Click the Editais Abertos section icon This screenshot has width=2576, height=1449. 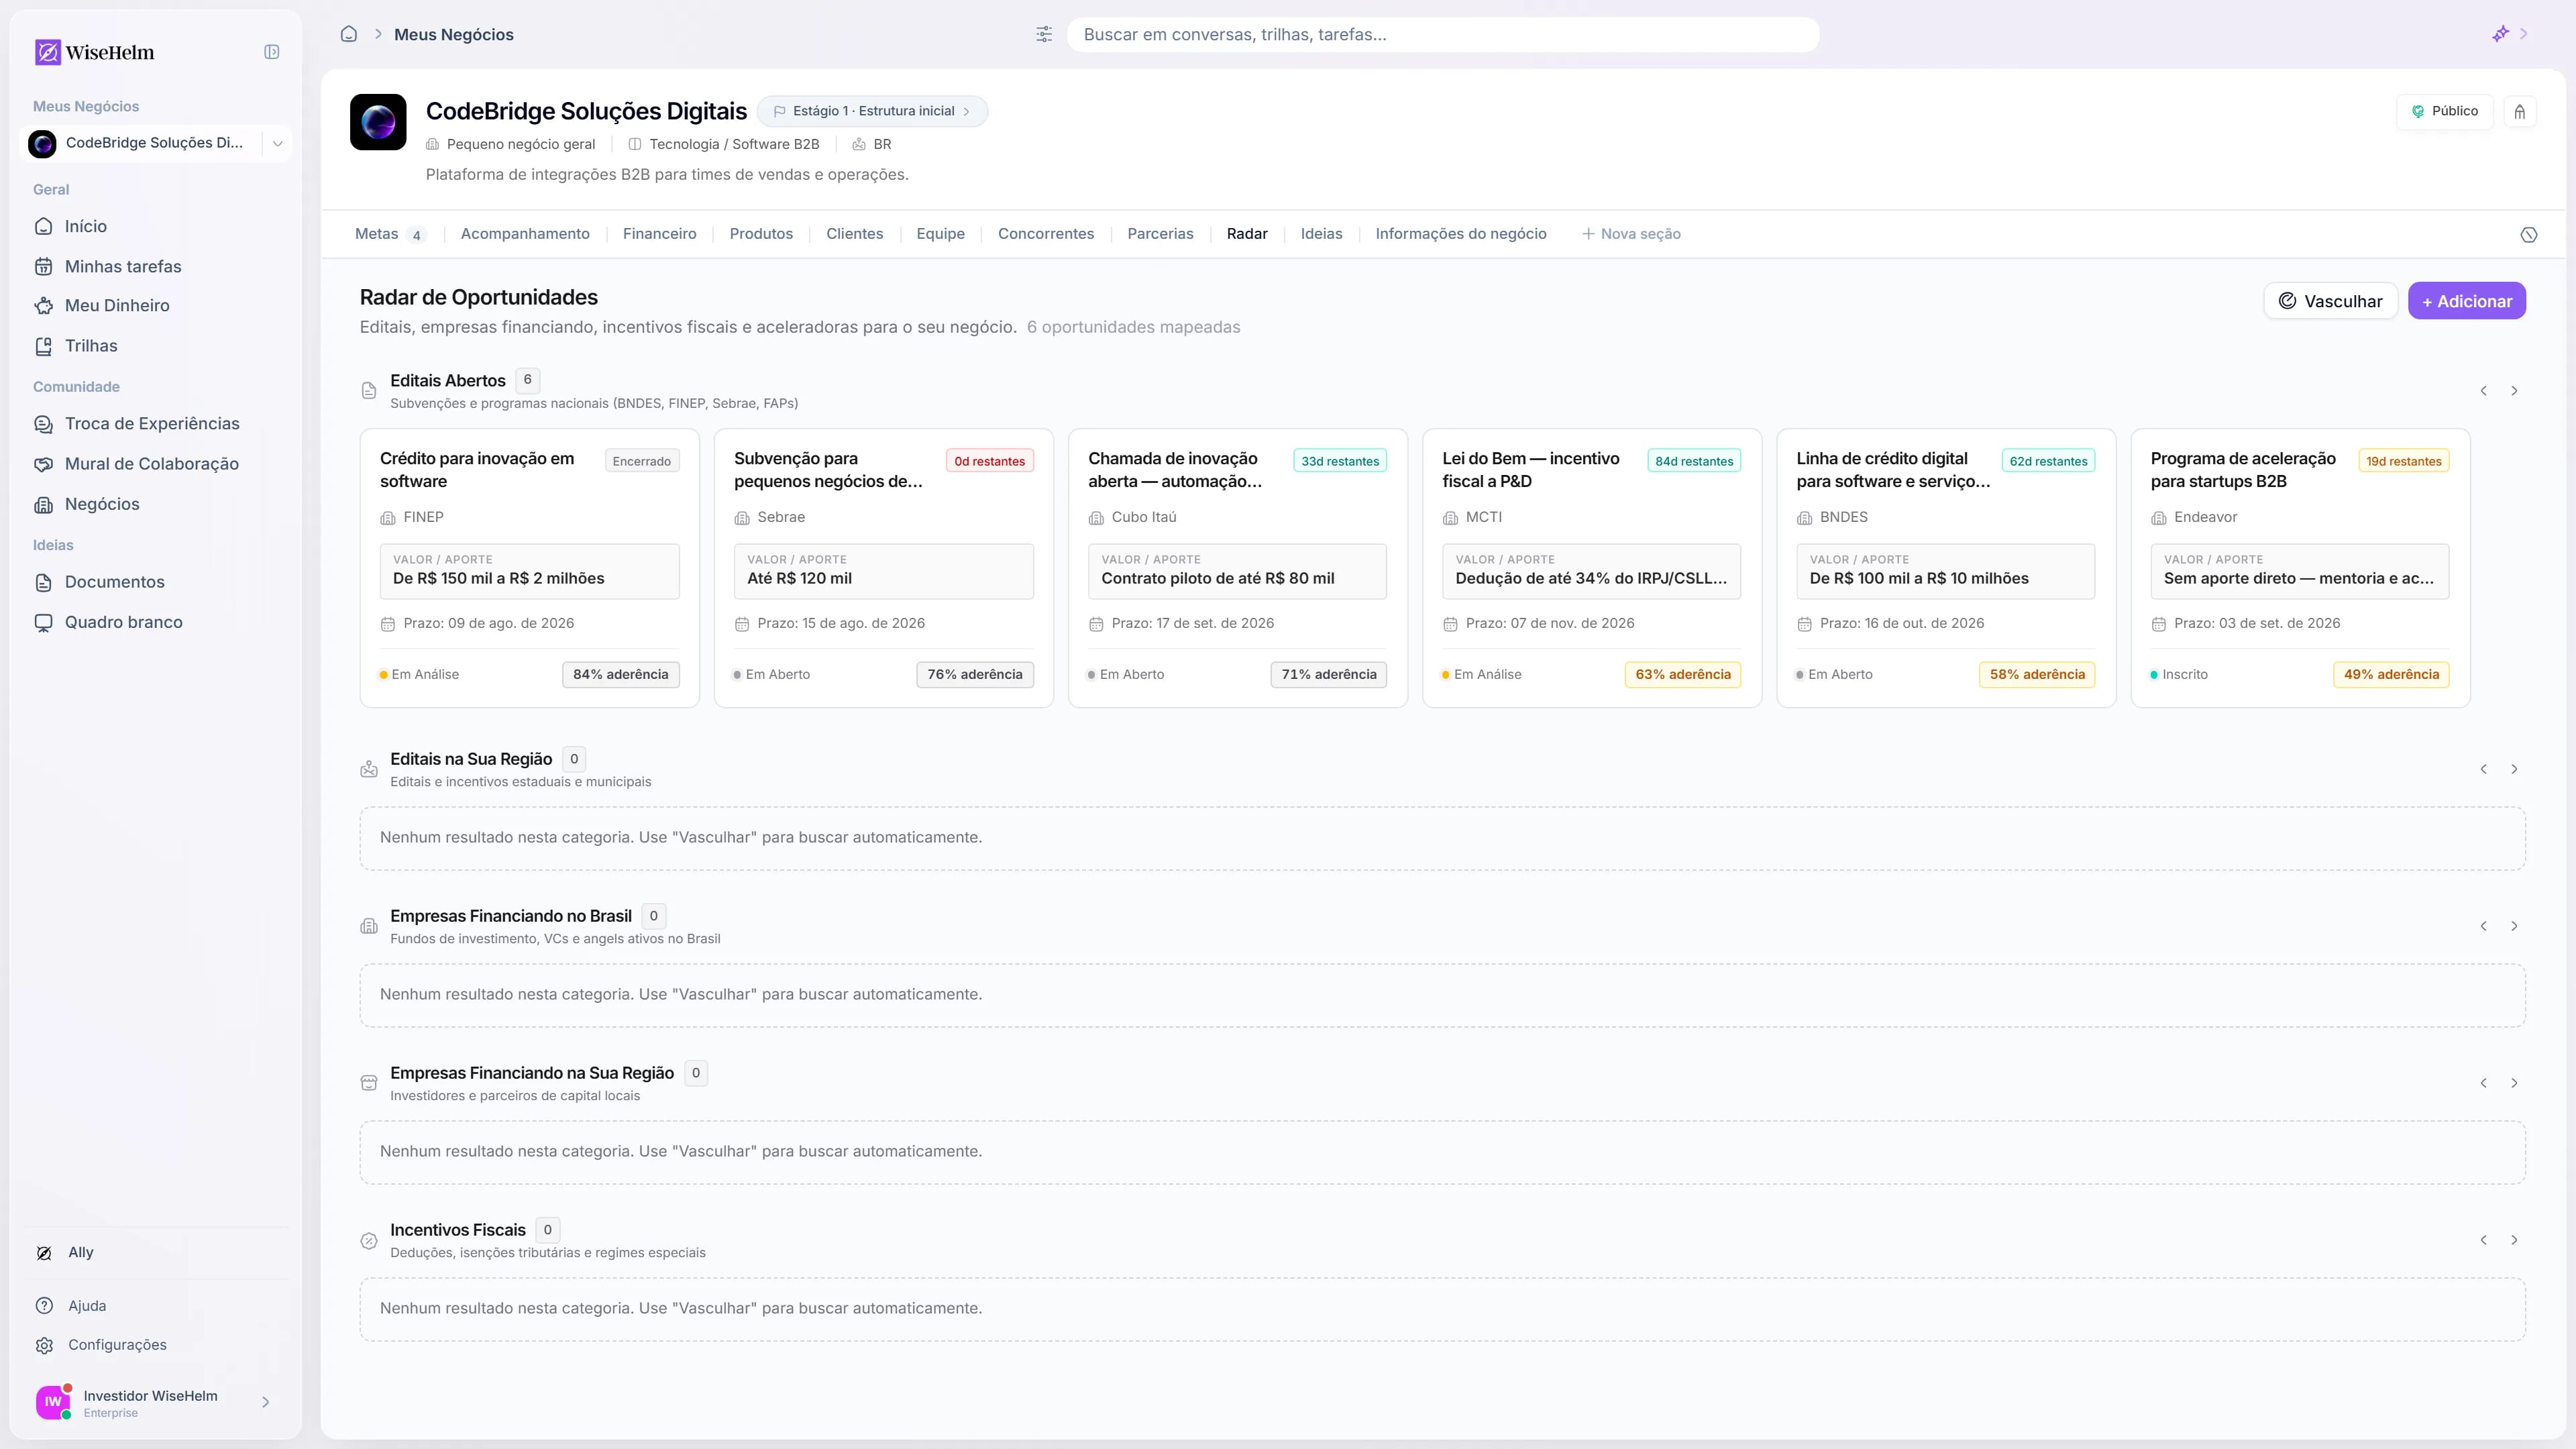tap(369, 391)
